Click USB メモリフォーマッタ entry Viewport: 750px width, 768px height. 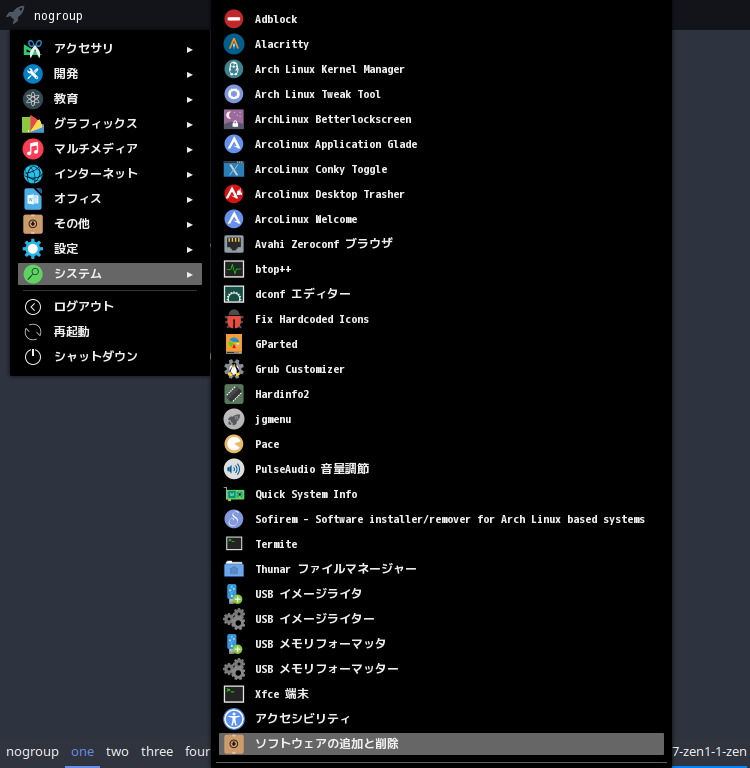pyautogui.click(x=441, y=644)
